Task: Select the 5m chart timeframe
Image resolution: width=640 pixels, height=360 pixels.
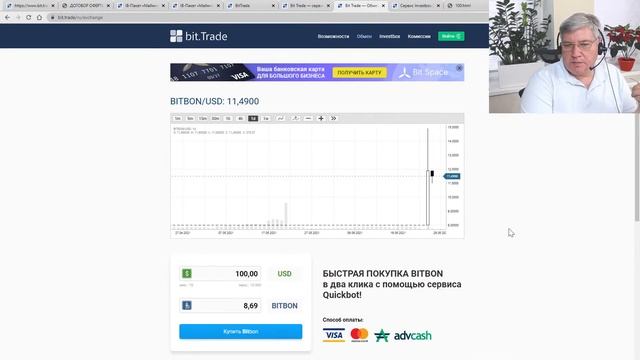Action: point(190,118)
